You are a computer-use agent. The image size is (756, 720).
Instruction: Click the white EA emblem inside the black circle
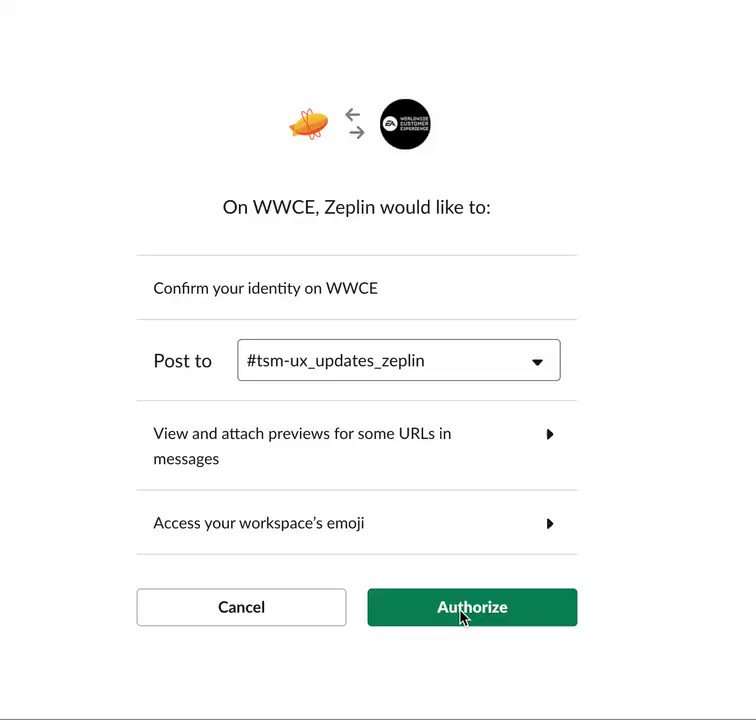point(390,124)
